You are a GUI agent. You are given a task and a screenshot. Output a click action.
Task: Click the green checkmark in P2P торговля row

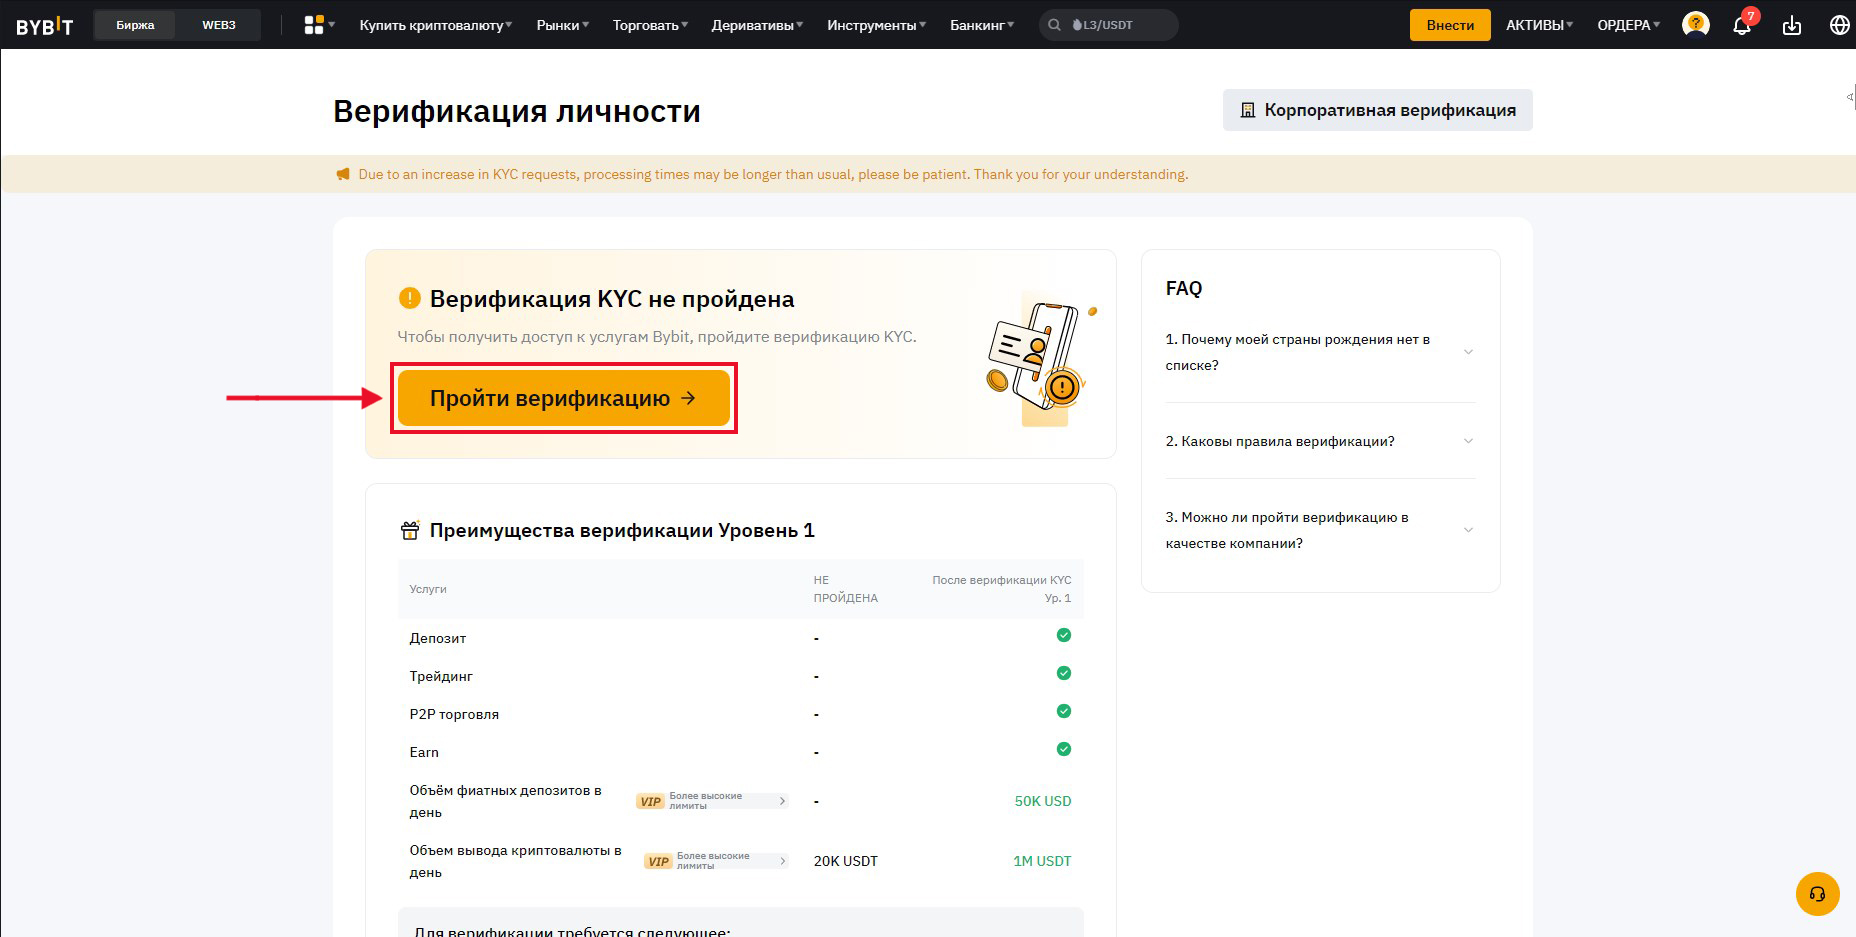1064,711
